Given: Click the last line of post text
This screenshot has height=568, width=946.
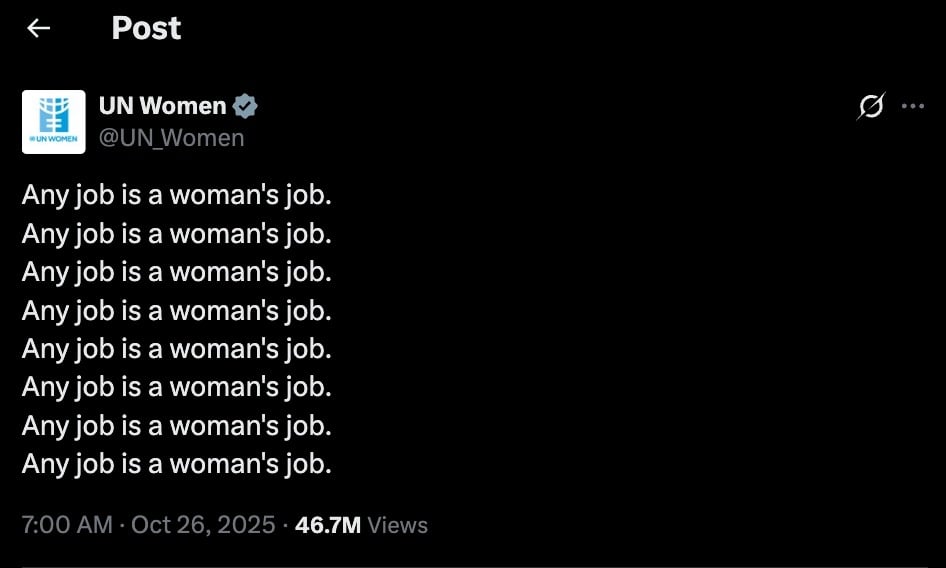Looking at the screenshot, I should (x=176, y=463).
